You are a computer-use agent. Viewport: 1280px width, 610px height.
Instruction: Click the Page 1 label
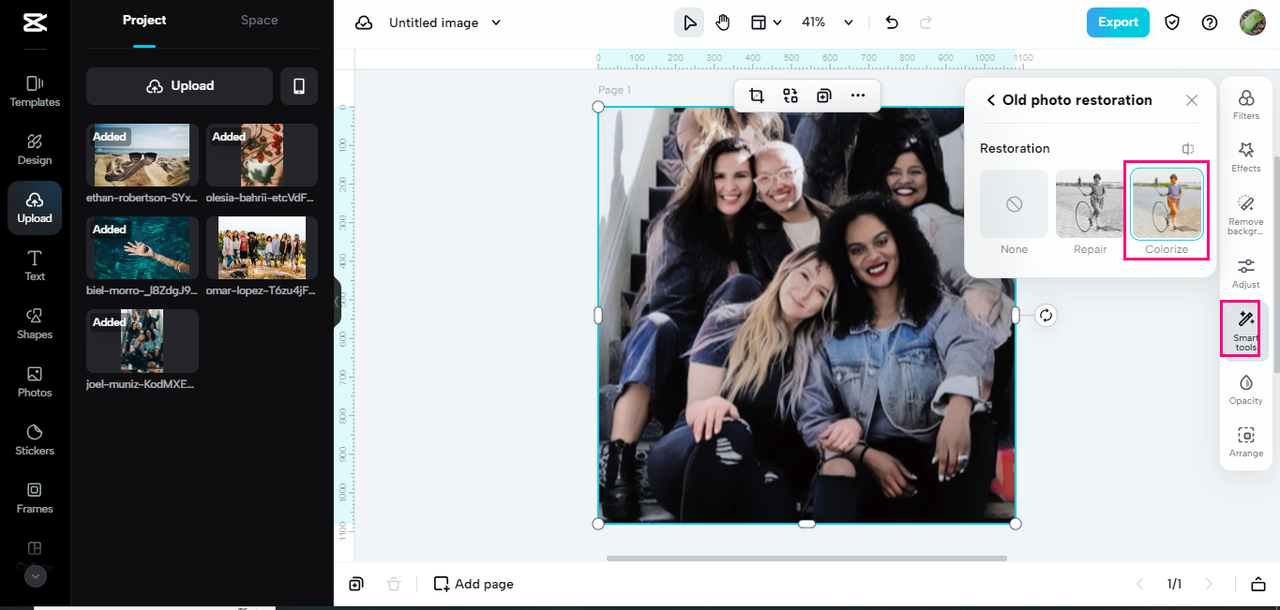pyautogui.click(x=614, y=90)
